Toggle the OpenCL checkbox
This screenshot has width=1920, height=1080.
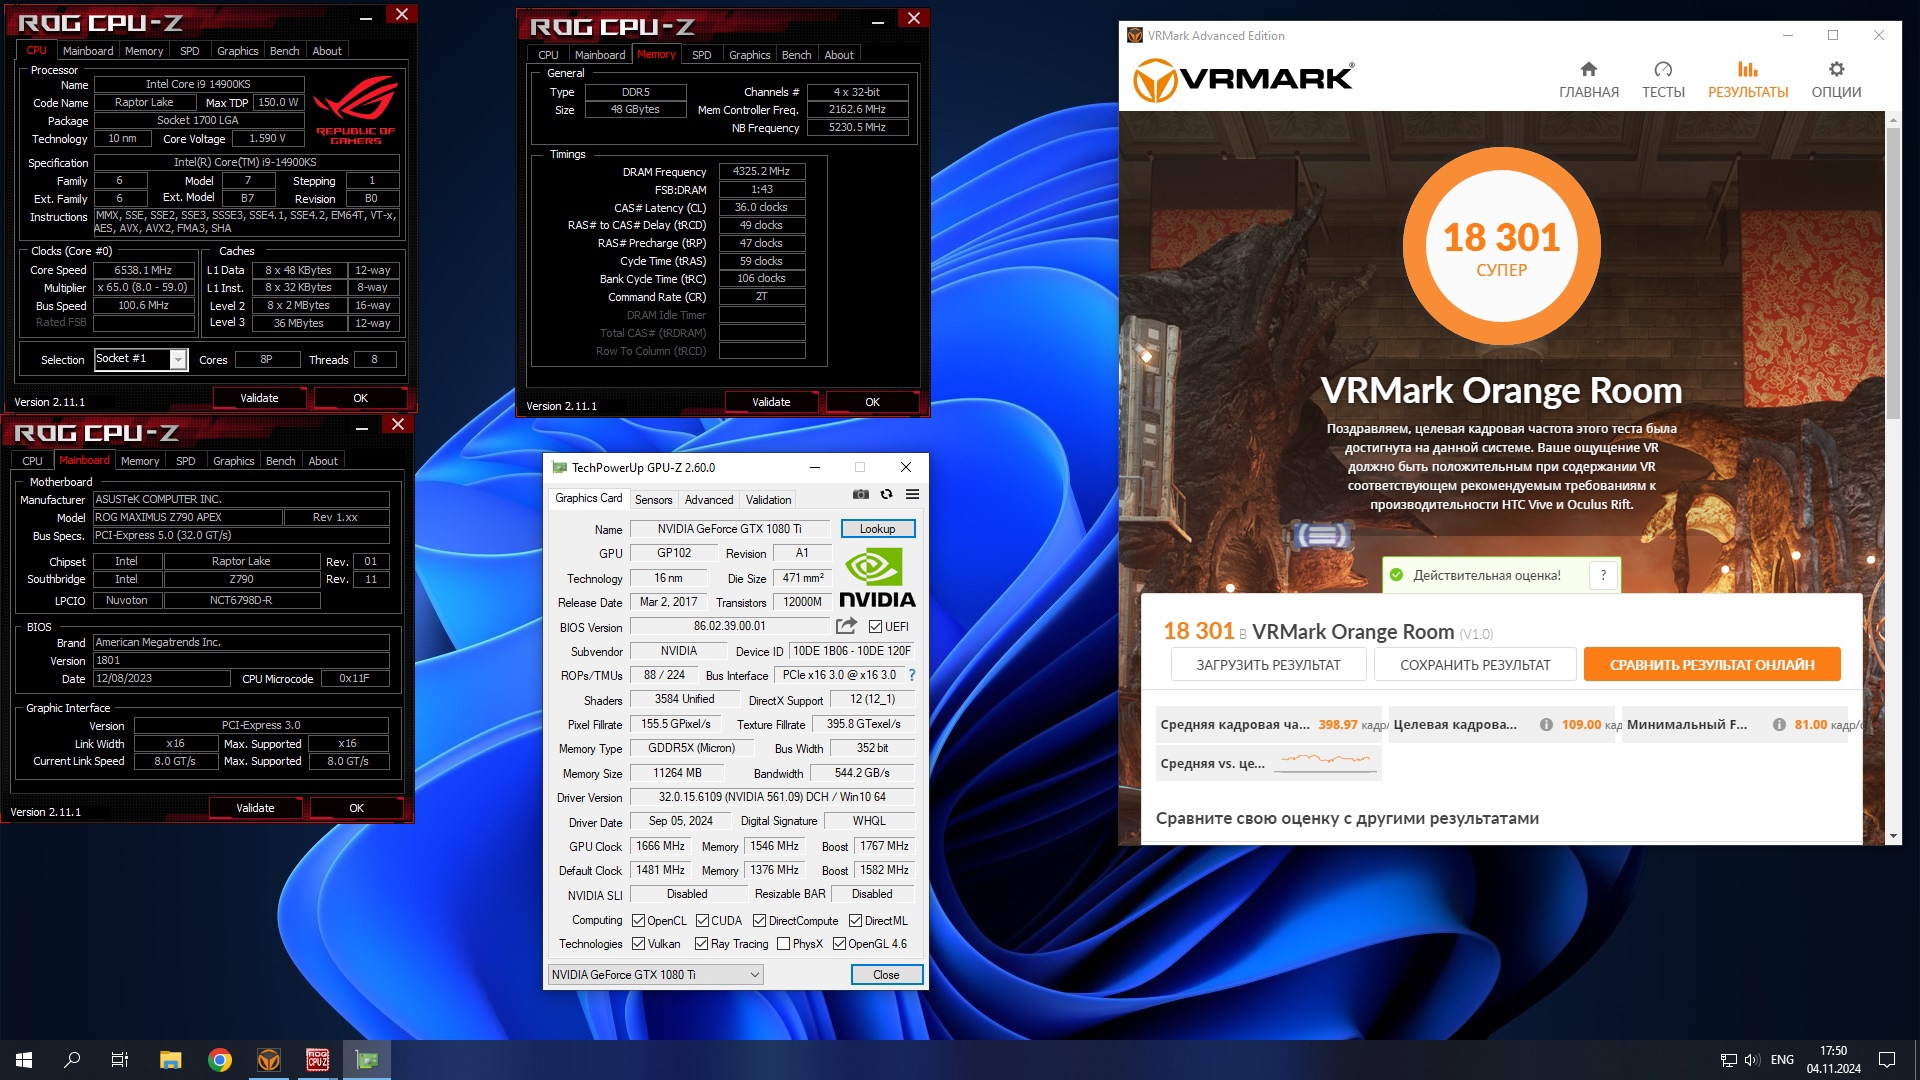coord(639,921)
